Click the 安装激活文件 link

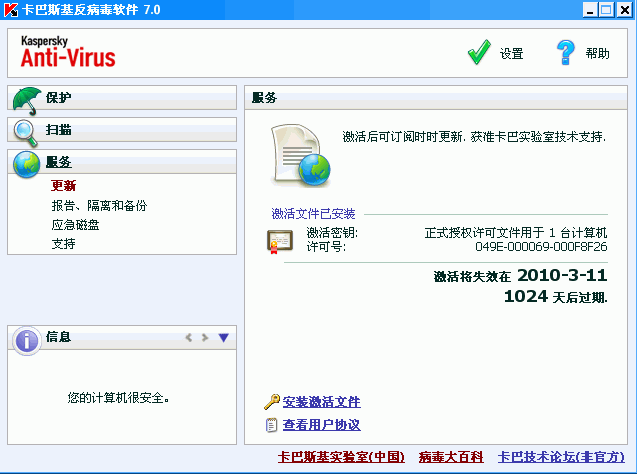321,402
